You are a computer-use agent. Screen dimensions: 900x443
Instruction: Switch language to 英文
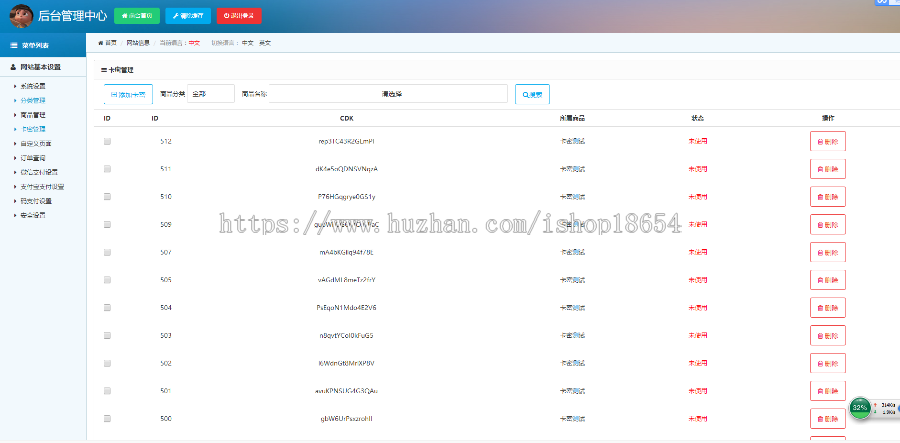pos(265,43)
